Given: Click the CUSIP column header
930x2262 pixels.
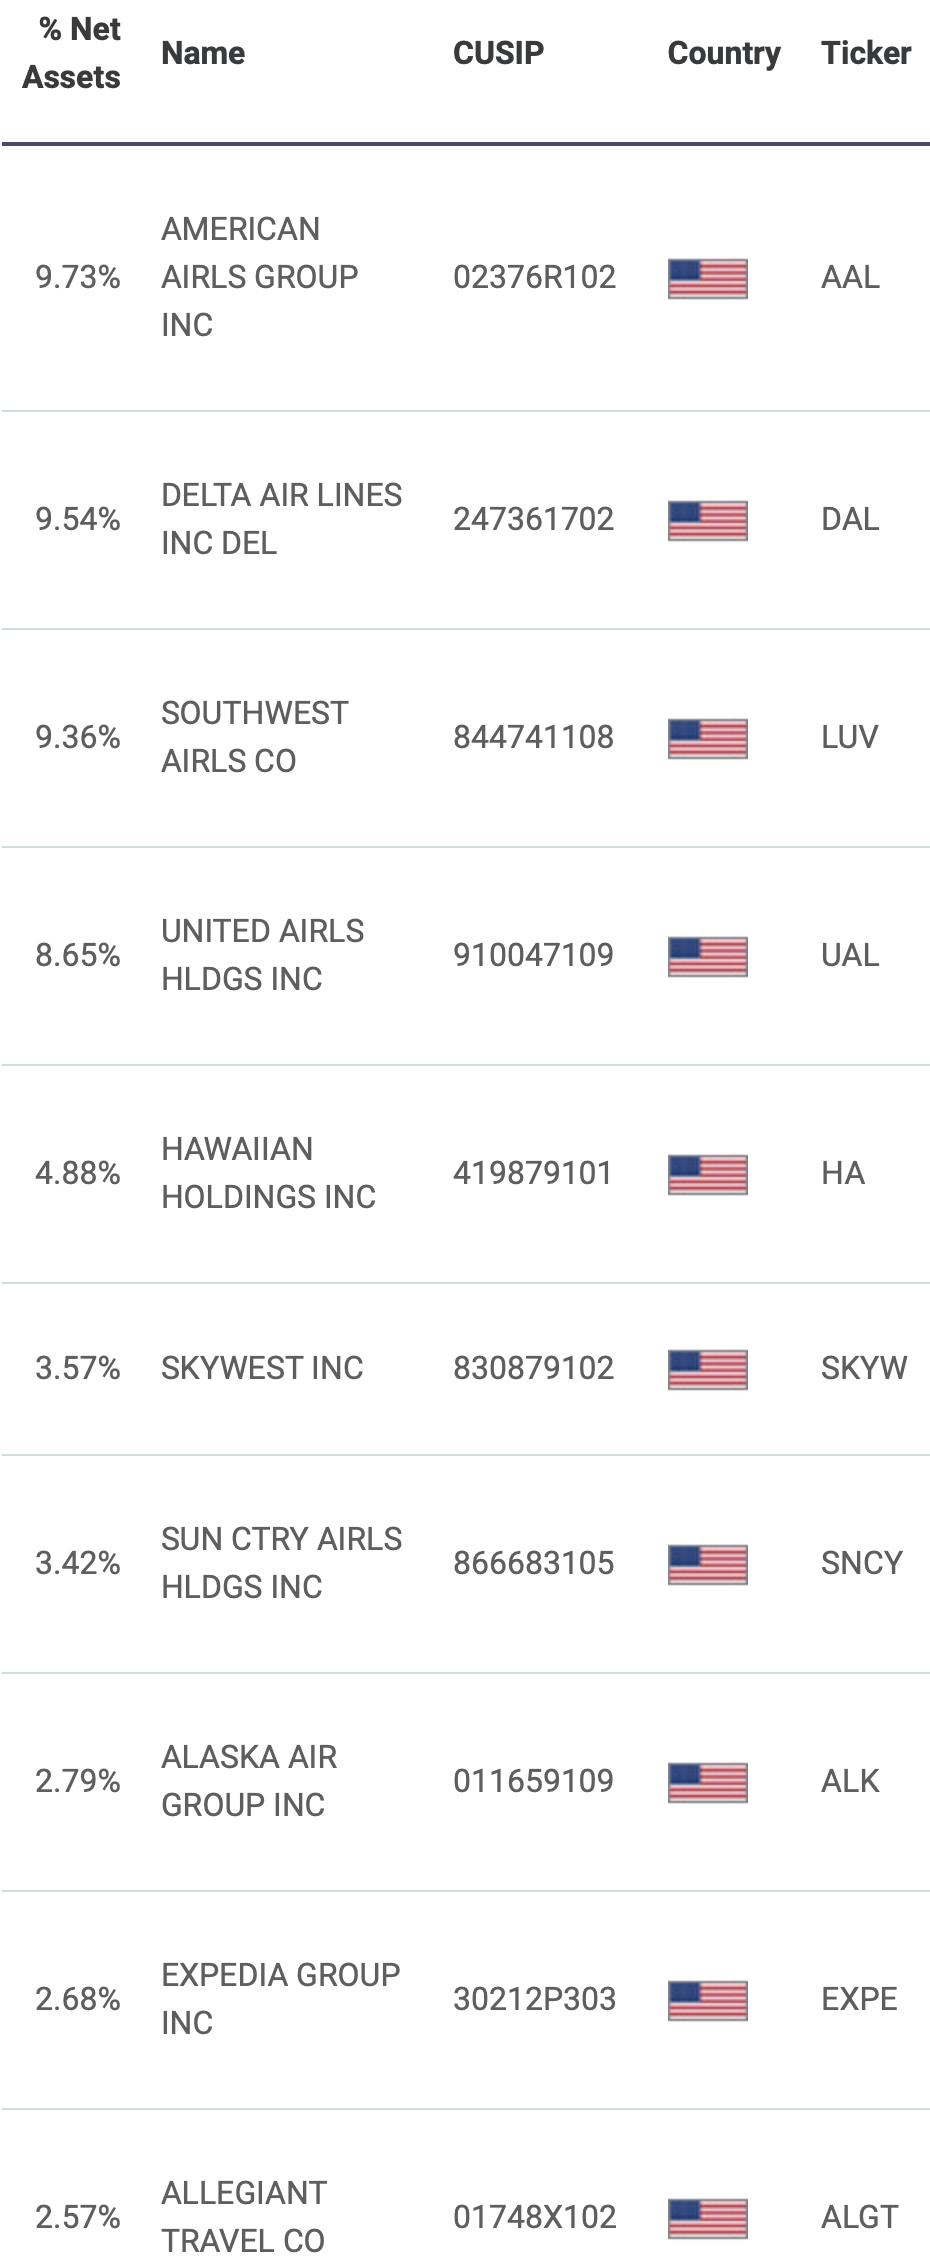Looking at the screenshot, I should coord(498,53).
